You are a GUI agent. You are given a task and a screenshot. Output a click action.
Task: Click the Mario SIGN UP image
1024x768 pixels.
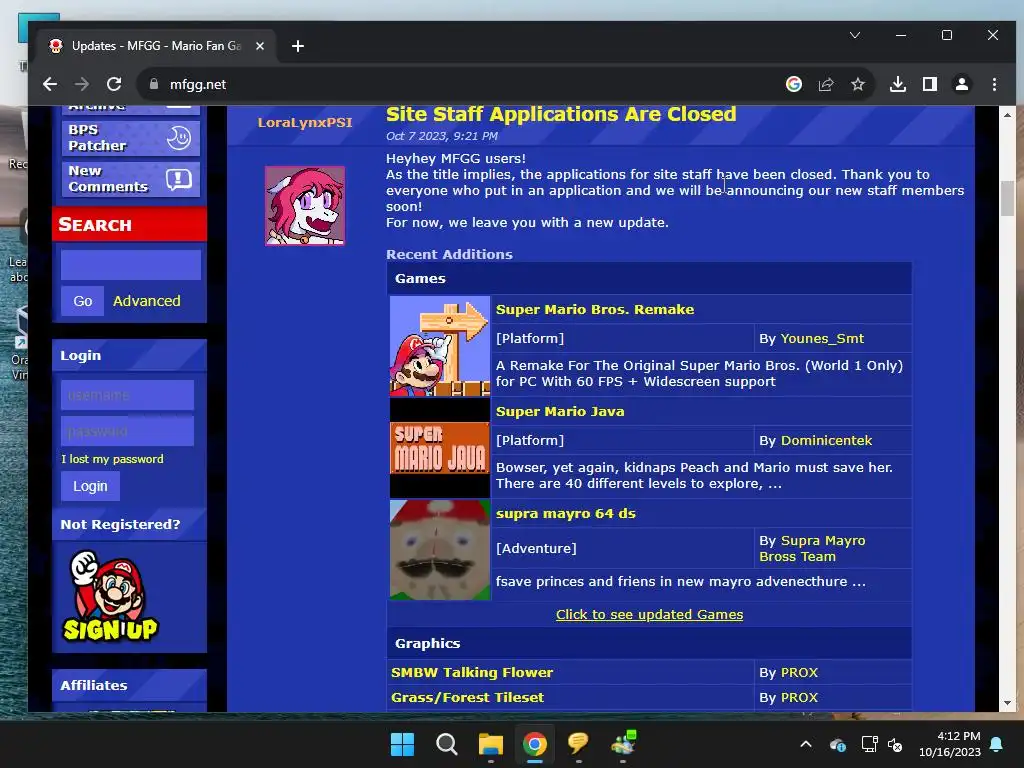pyautogui.click(x=110, y=596)
